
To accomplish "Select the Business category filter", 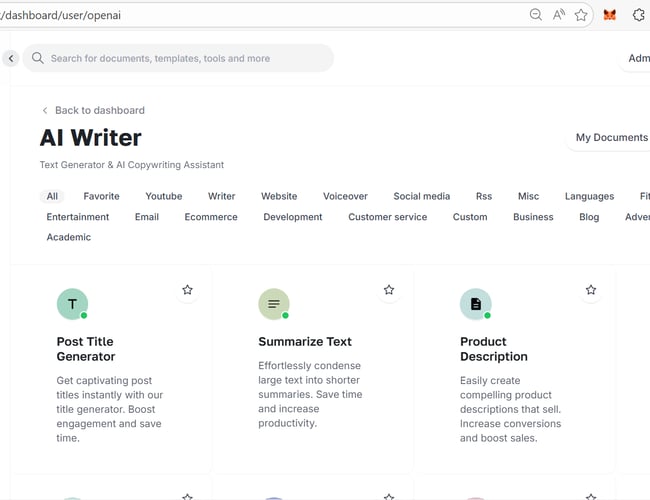I will pos(533,217).
